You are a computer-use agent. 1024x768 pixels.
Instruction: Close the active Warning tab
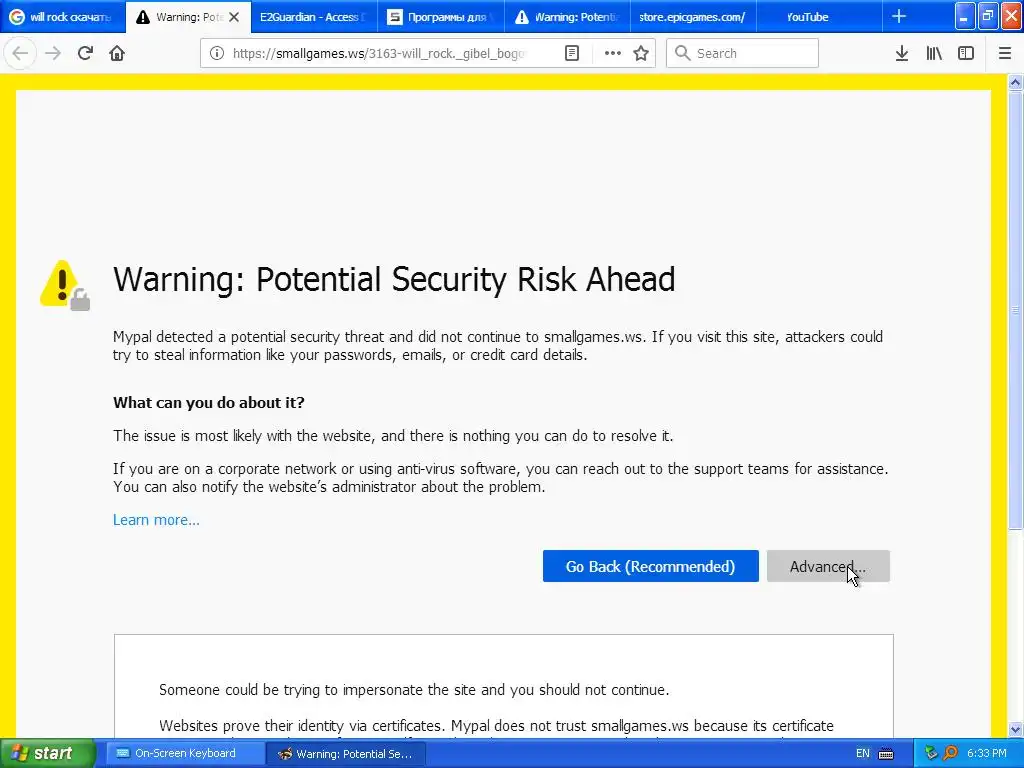click(234, 17)
